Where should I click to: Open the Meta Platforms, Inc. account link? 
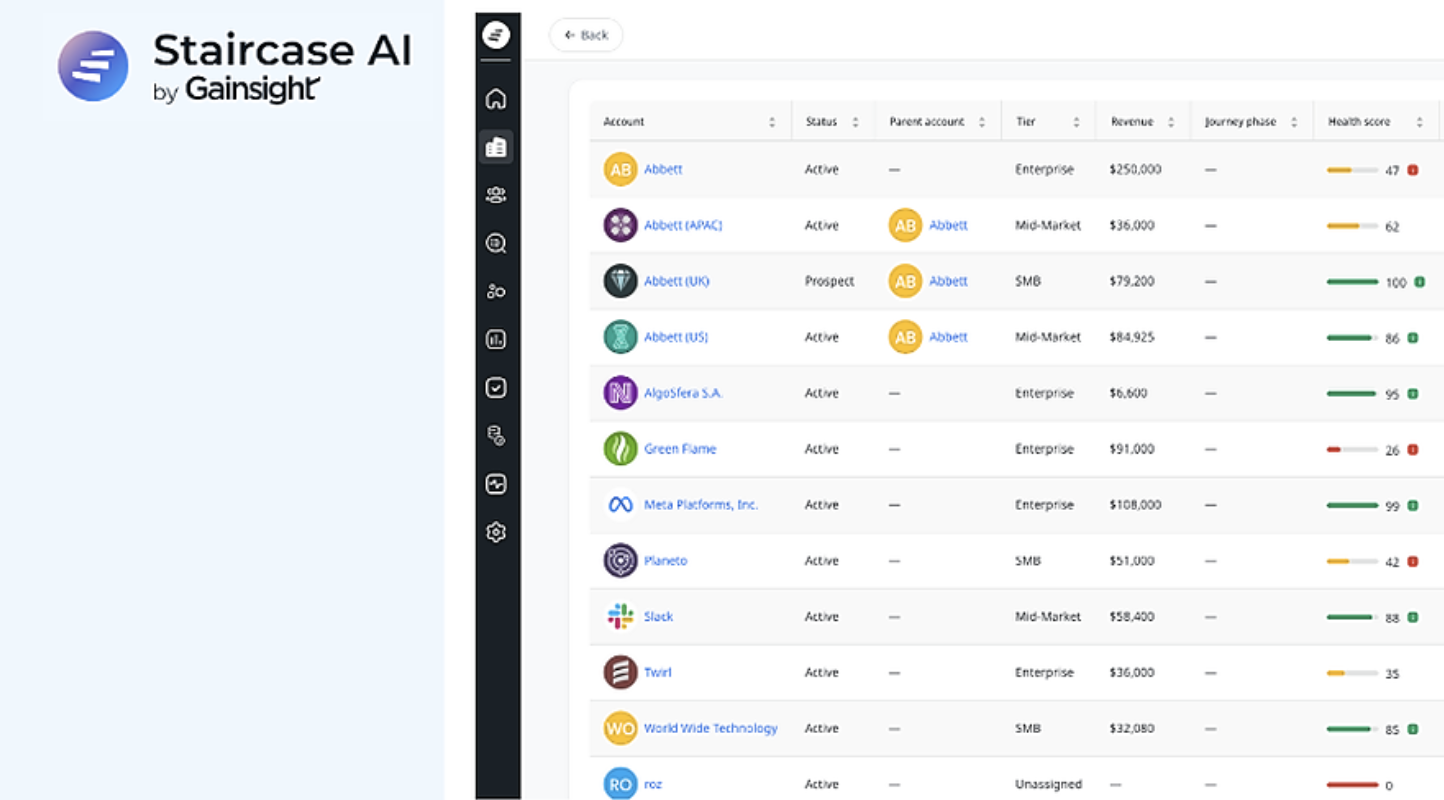pos(699,505)
